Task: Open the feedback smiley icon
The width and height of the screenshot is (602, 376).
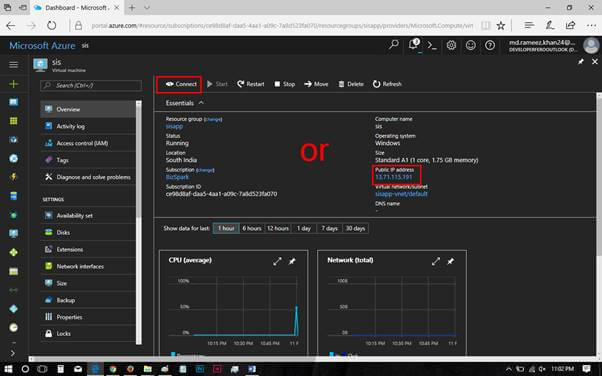Action: [471, 45]
